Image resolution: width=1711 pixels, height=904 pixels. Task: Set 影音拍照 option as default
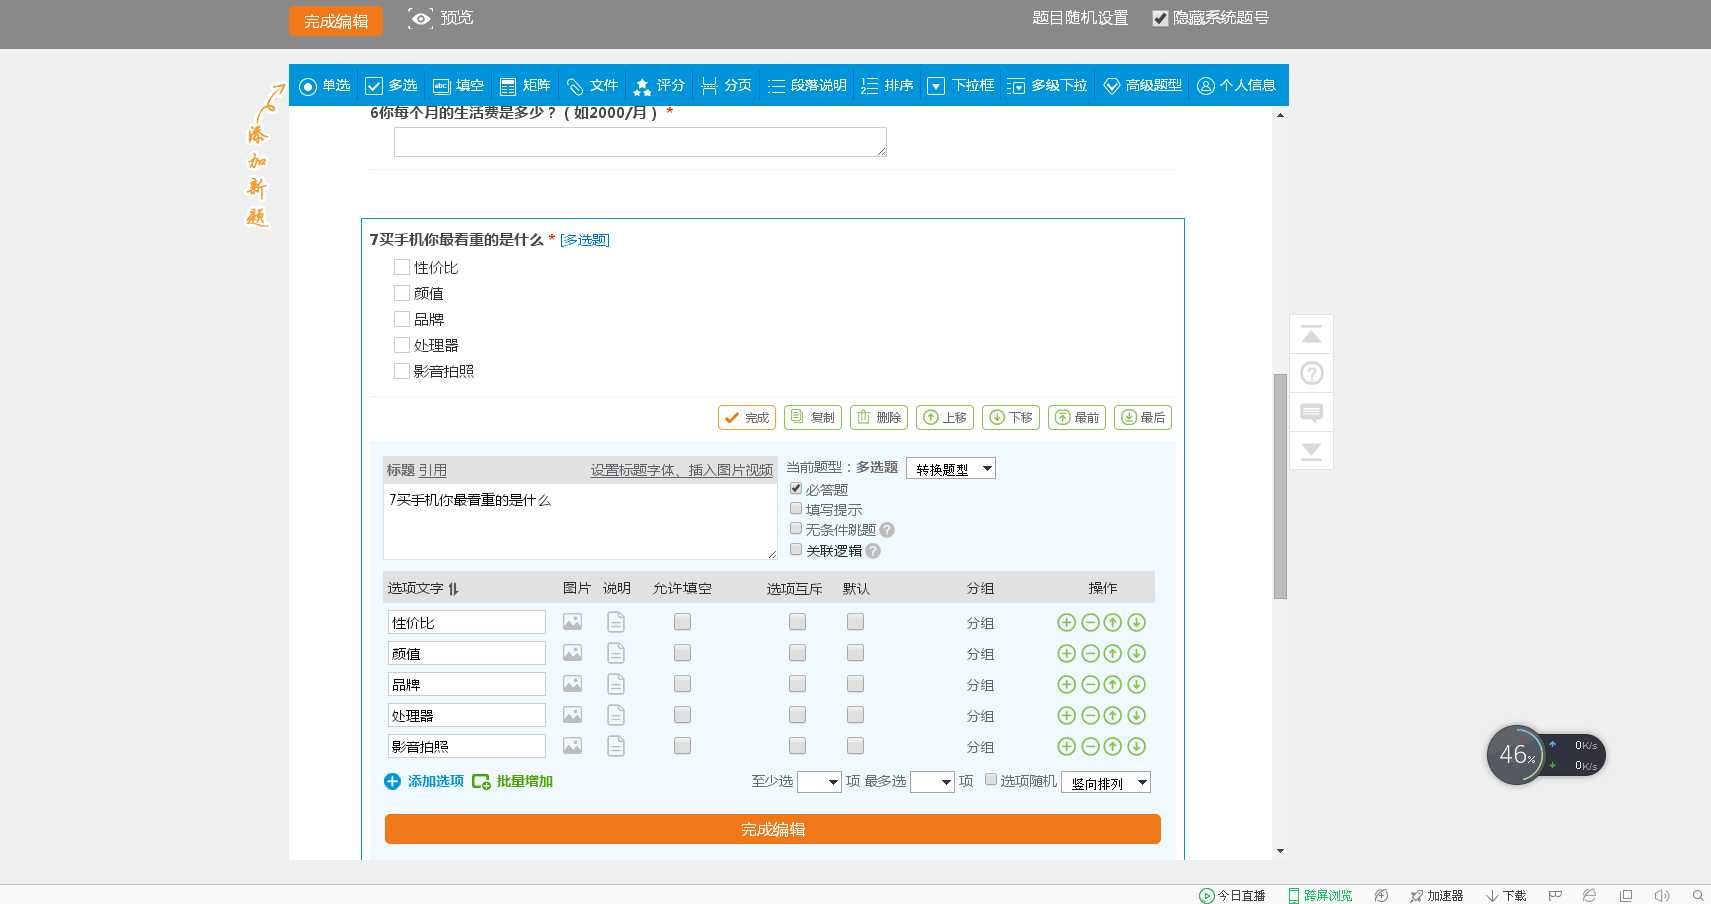point(855,746)
